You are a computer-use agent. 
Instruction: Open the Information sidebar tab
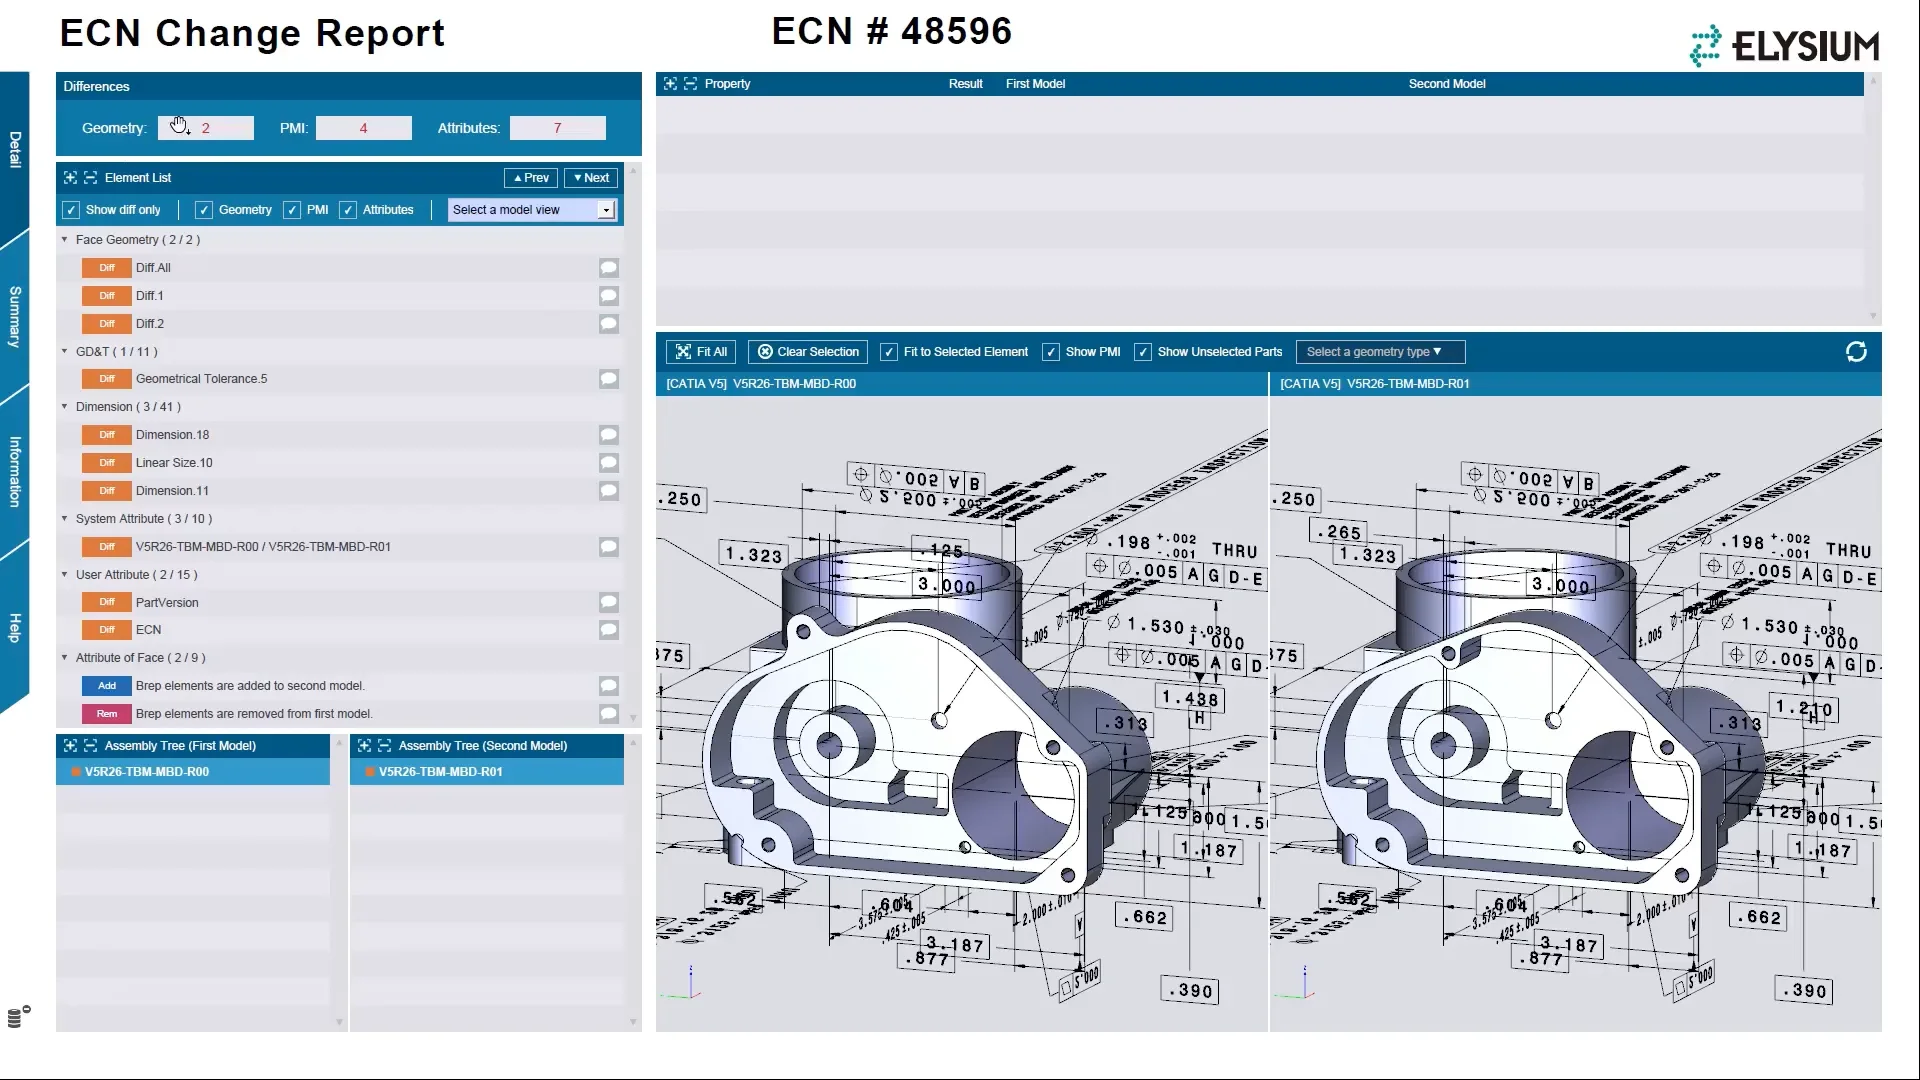point(14,465)
